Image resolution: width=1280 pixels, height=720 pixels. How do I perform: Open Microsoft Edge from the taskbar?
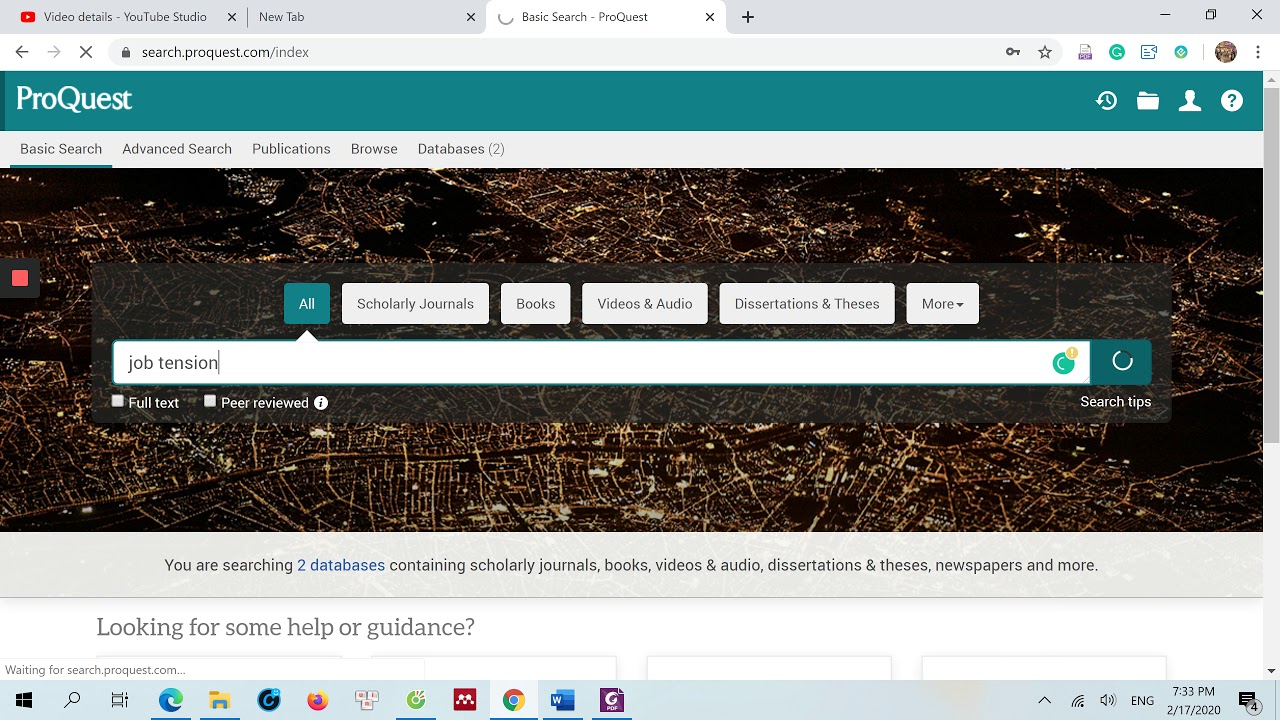tap(171, 700)
